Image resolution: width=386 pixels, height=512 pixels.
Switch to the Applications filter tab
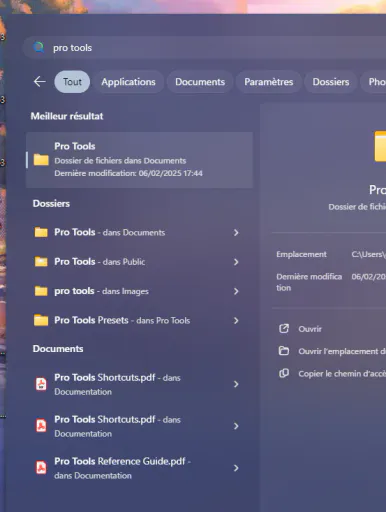[x=128, y=82]
